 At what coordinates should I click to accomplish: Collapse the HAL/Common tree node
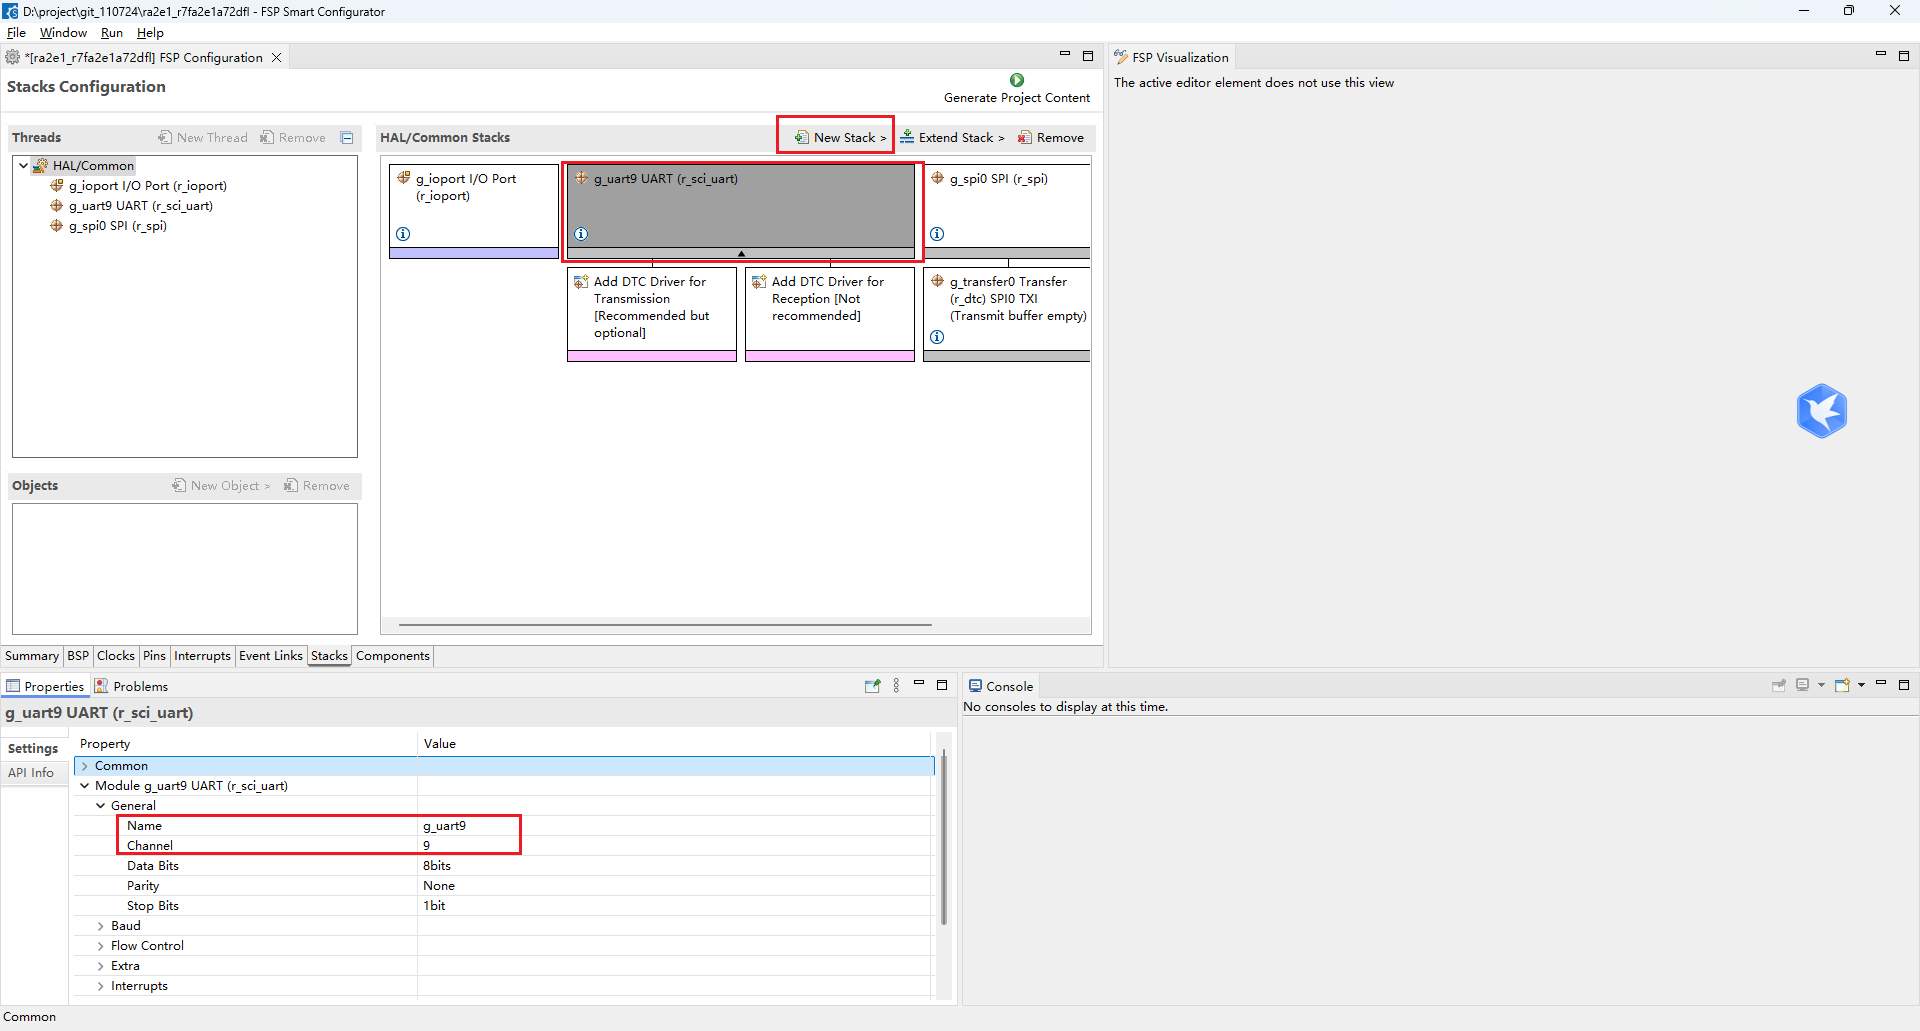(x=23, y=165)
